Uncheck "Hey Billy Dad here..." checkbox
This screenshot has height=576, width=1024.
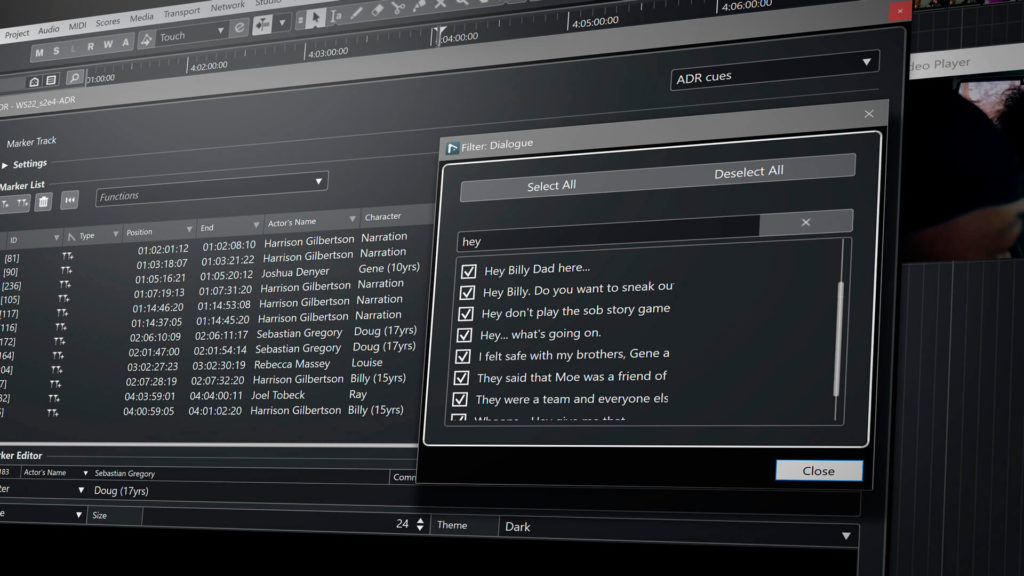[x=468, y=271]
